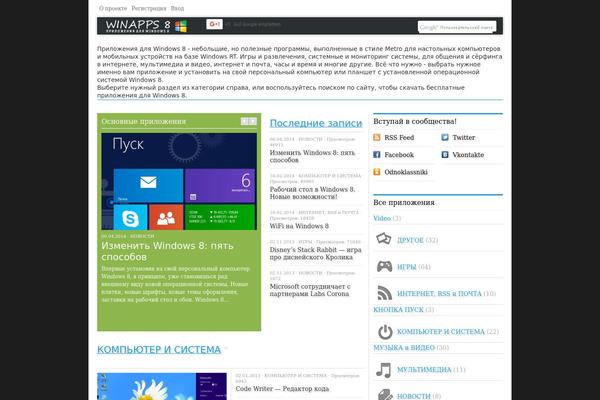Image resolution: width=600 pixels, height=400 pixels.
Task: Click the gamepad icon for ИГРЫ
Action: (x=385, y=266)
